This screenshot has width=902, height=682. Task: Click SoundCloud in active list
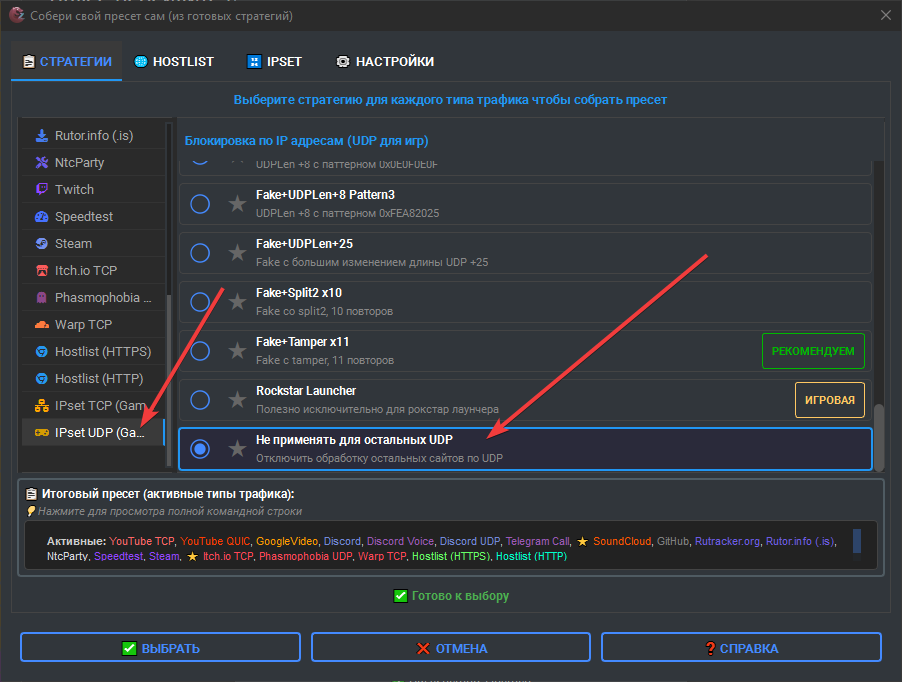(622, 541)
